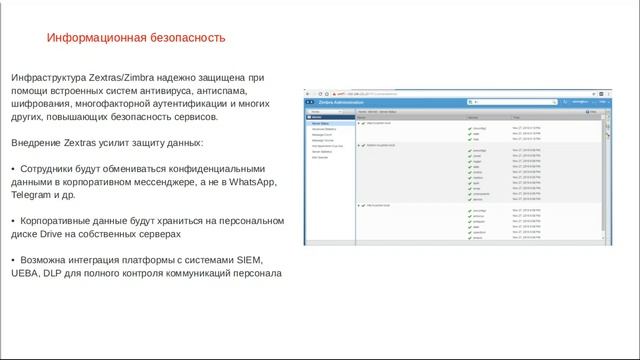The width and height of the screenshot is (640, 360).
Task: Open Message Volume in the sidebar
Action: tap(323, 140)
